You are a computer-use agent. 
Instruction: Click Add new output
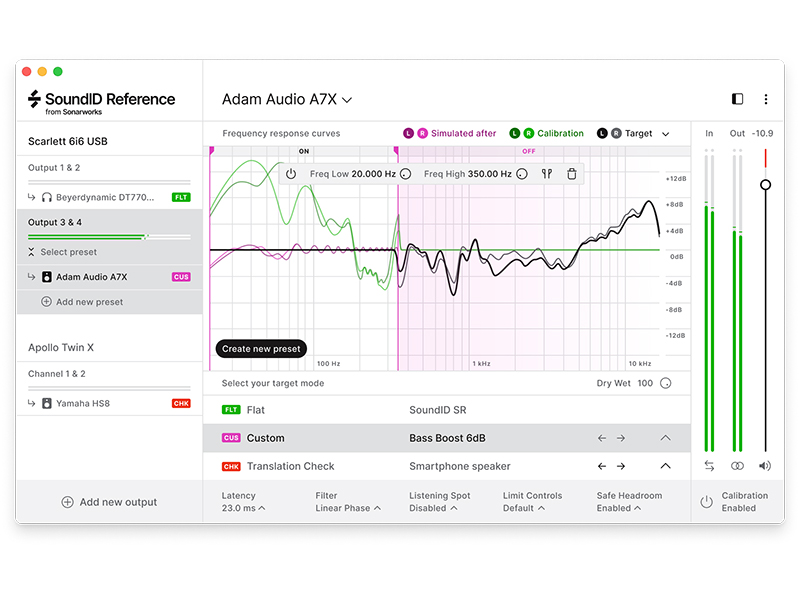[x=109, y=502]
